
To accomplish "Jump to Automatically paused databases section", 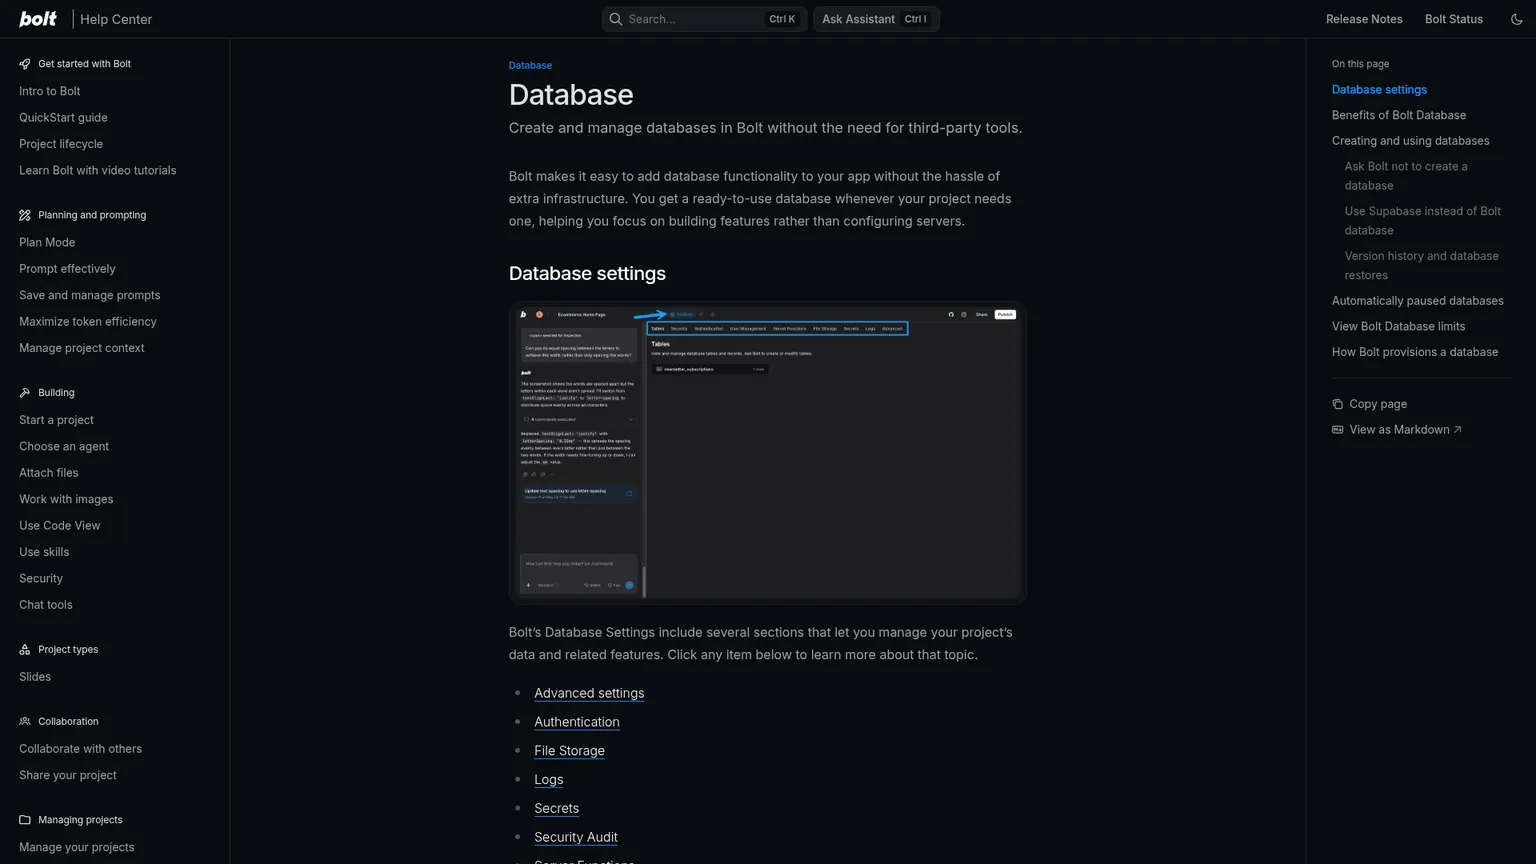I will 1417,301.
